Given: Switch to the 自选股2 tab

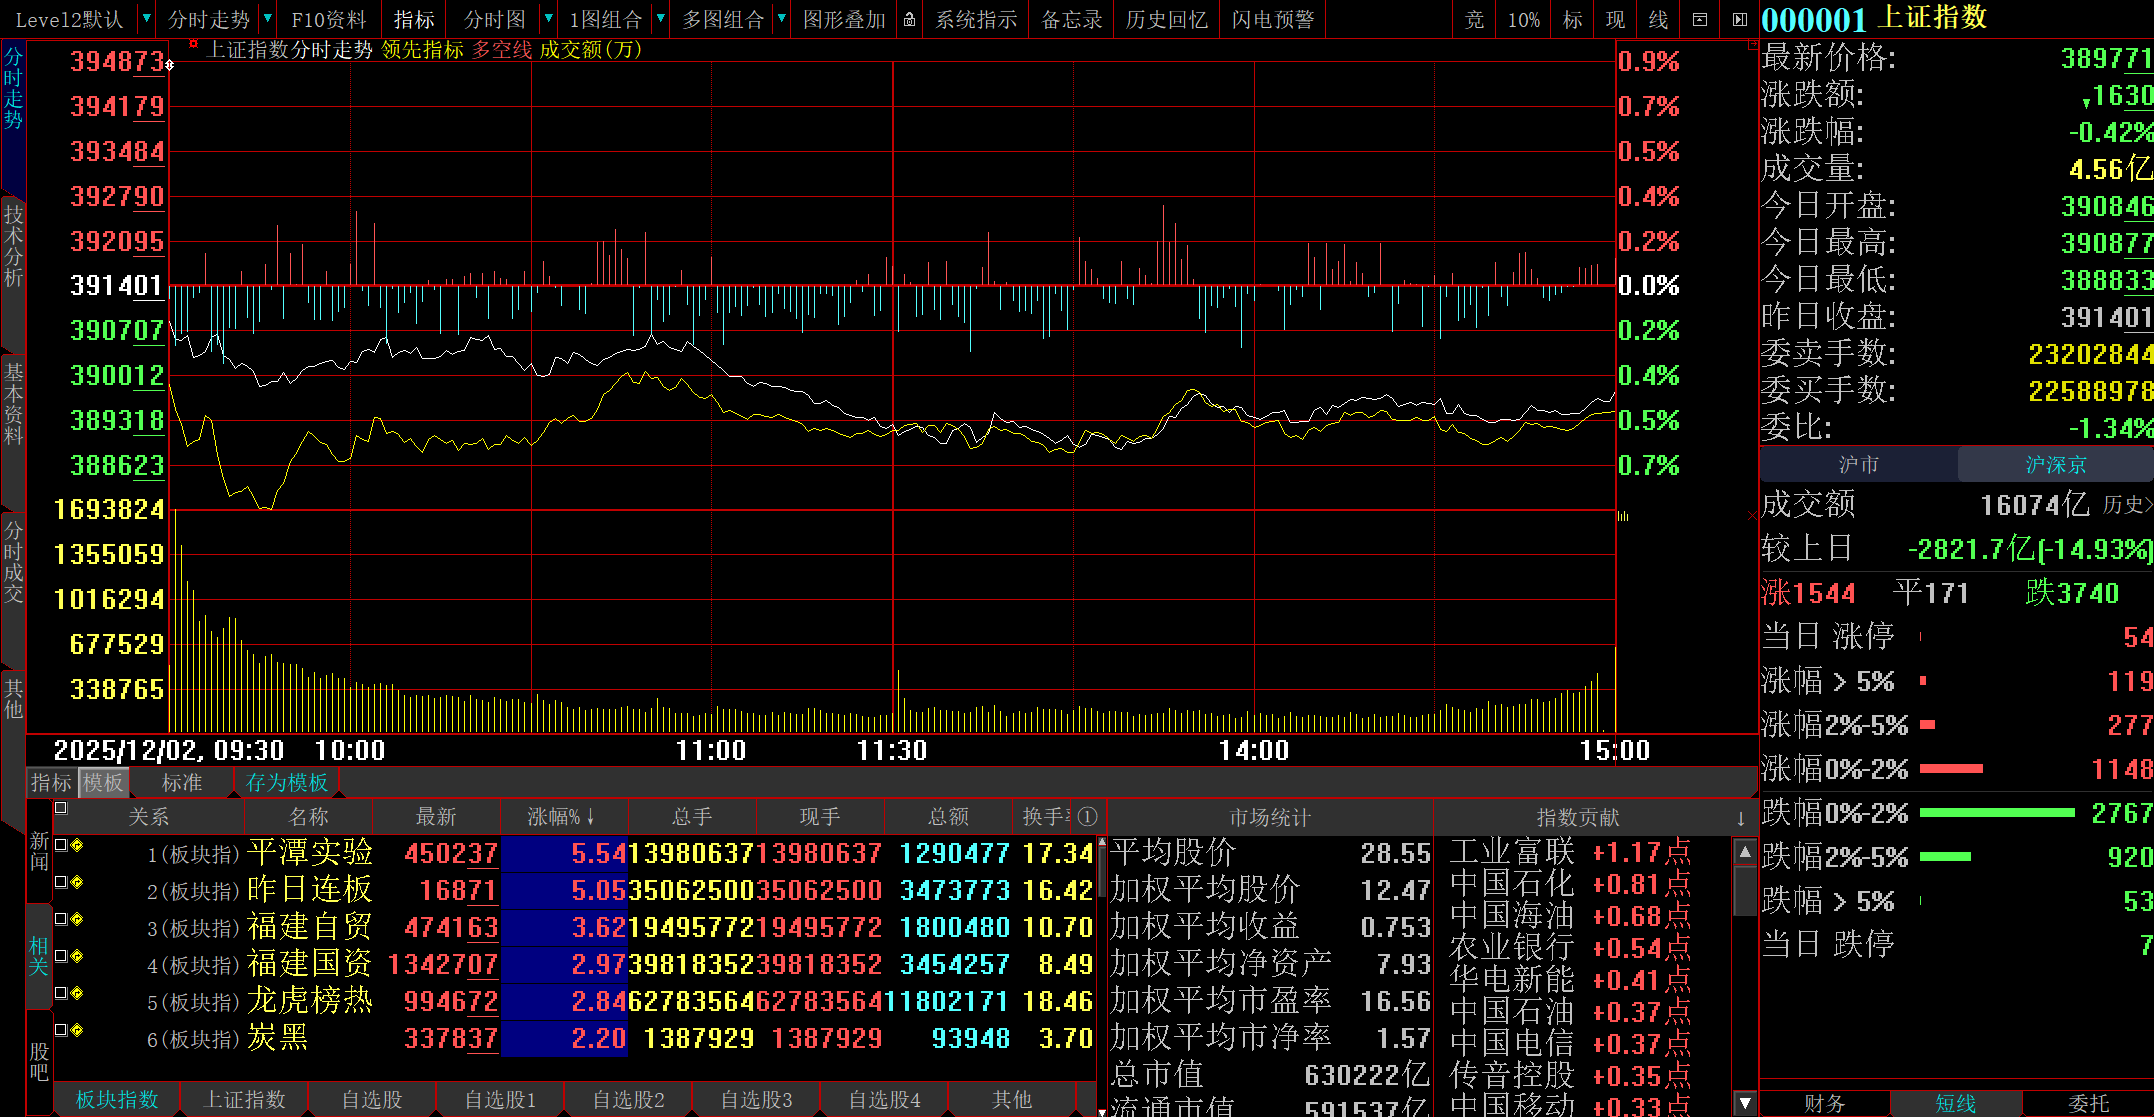Looking at the screenshot, I should [628, 1100].
